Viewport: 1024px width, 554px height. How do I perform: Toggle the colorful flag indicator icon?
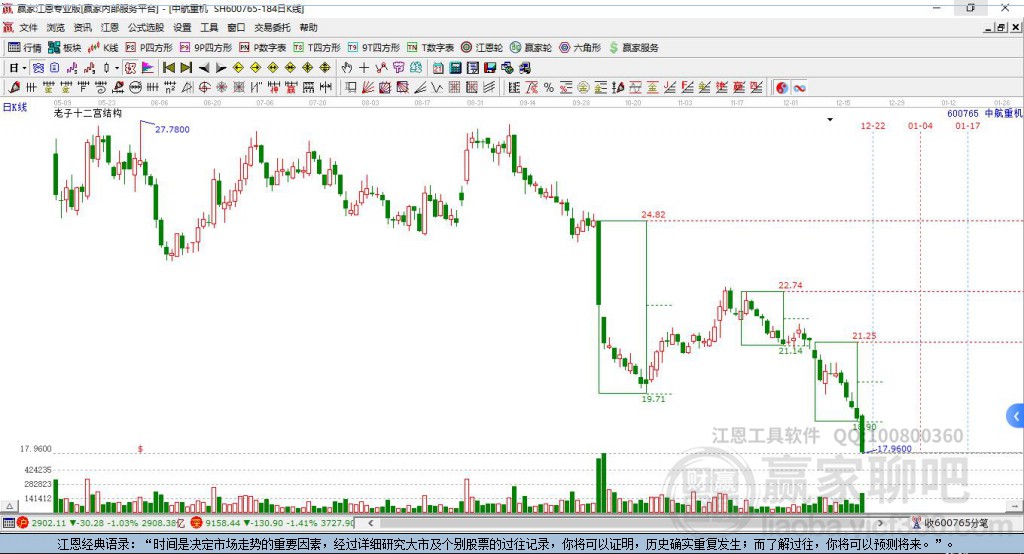[148, 68]
